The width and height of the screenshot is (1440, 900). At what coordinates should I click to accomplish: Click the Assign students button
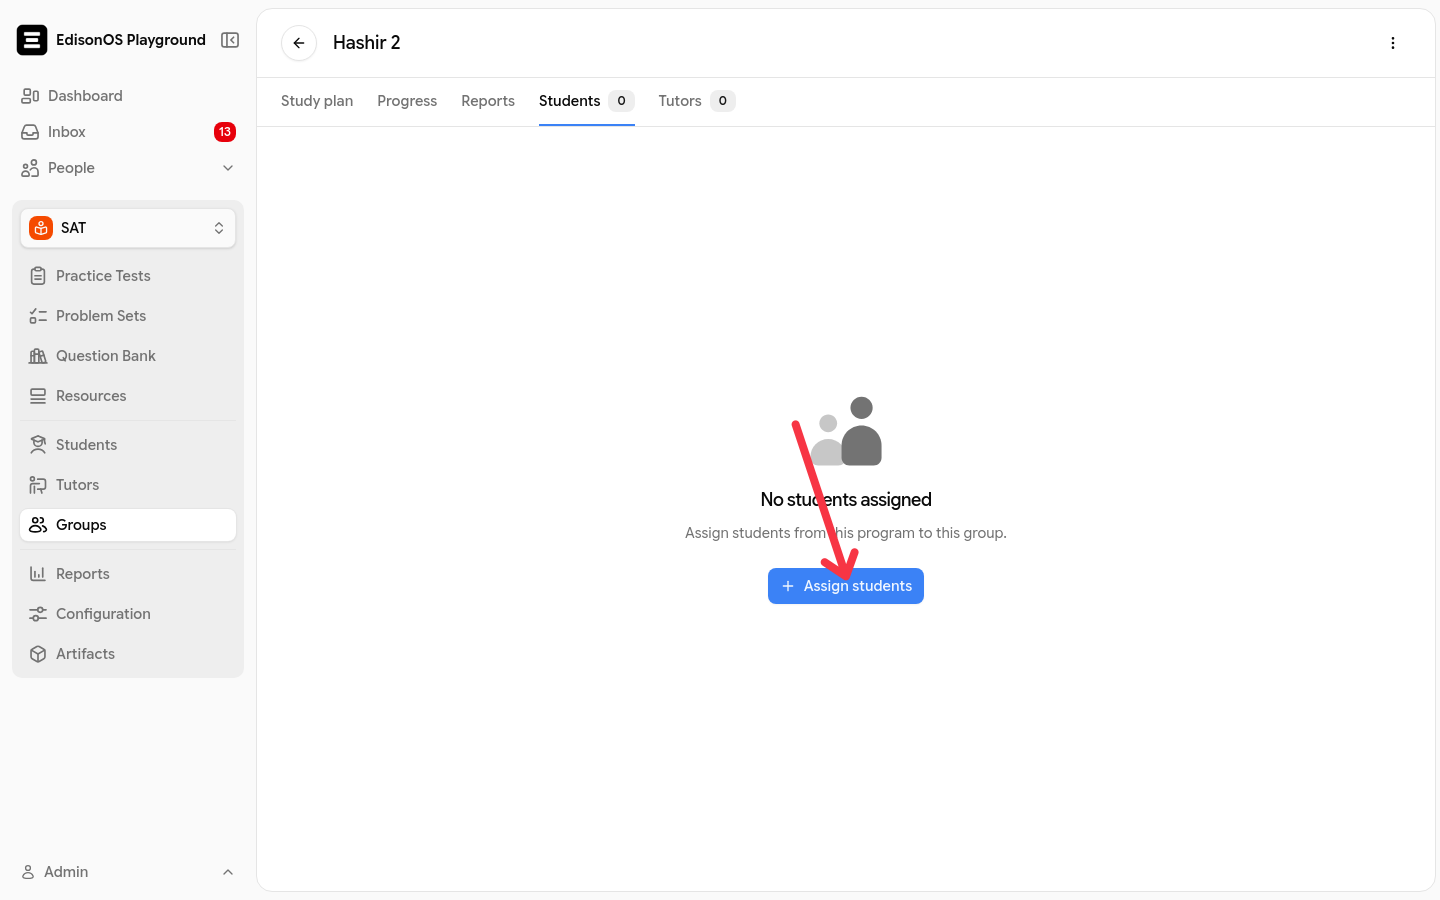(846, 586)
